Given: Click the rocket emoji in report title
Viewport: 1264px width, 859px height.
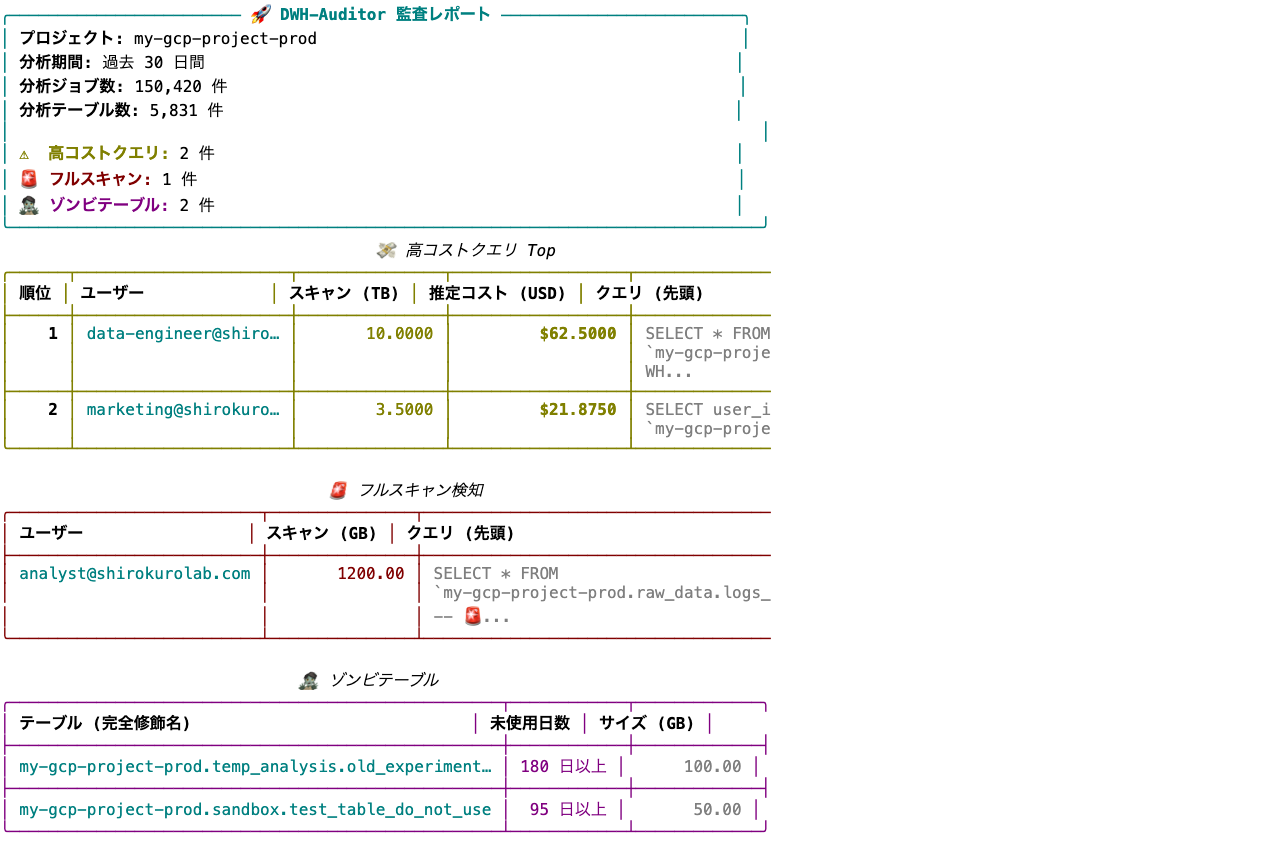Looking at the screenshot, I should point(260,14).
